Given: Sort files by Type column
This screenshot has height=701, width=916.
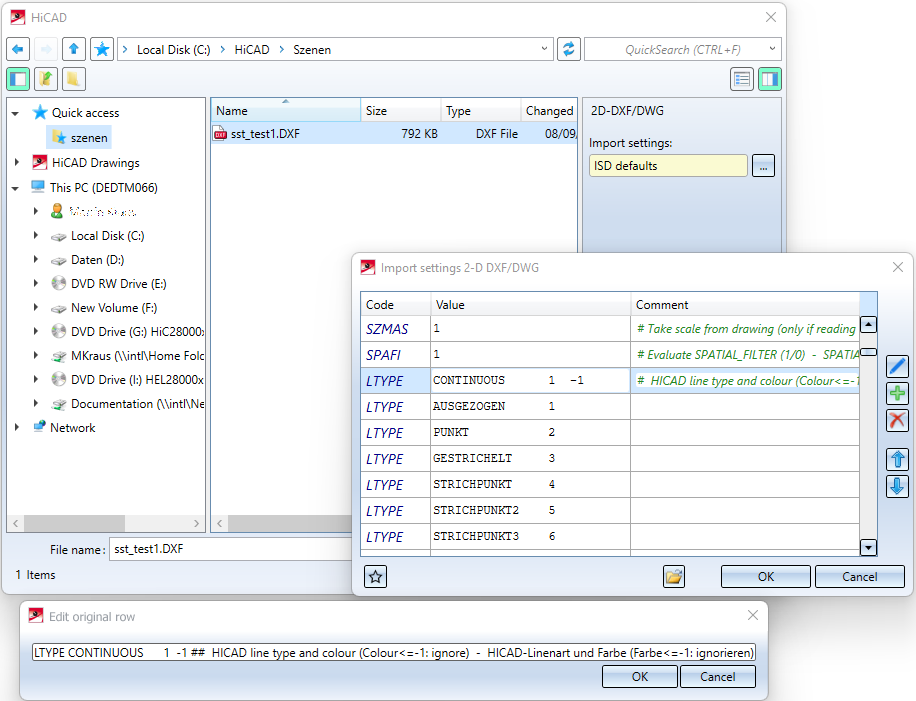Looking at the screenshot, I should [481, 110].
